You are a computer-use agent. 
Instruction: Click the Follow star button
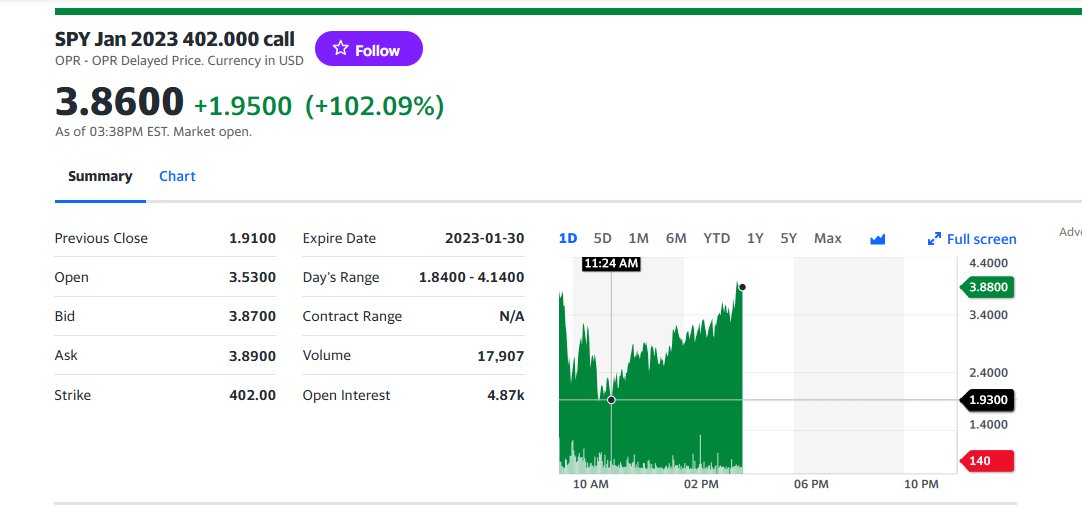(368, 49)
